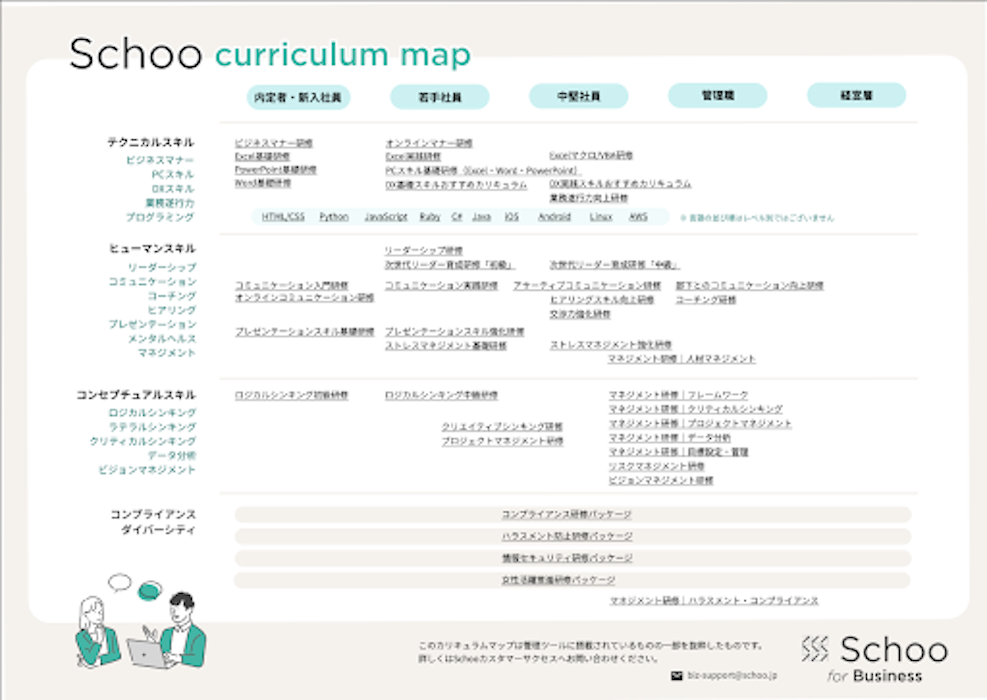Open the DX基礎スキルおすすめカリキュラム link
Image resolution: width=987 pixels, height=700 pixels.
[456, 185]
